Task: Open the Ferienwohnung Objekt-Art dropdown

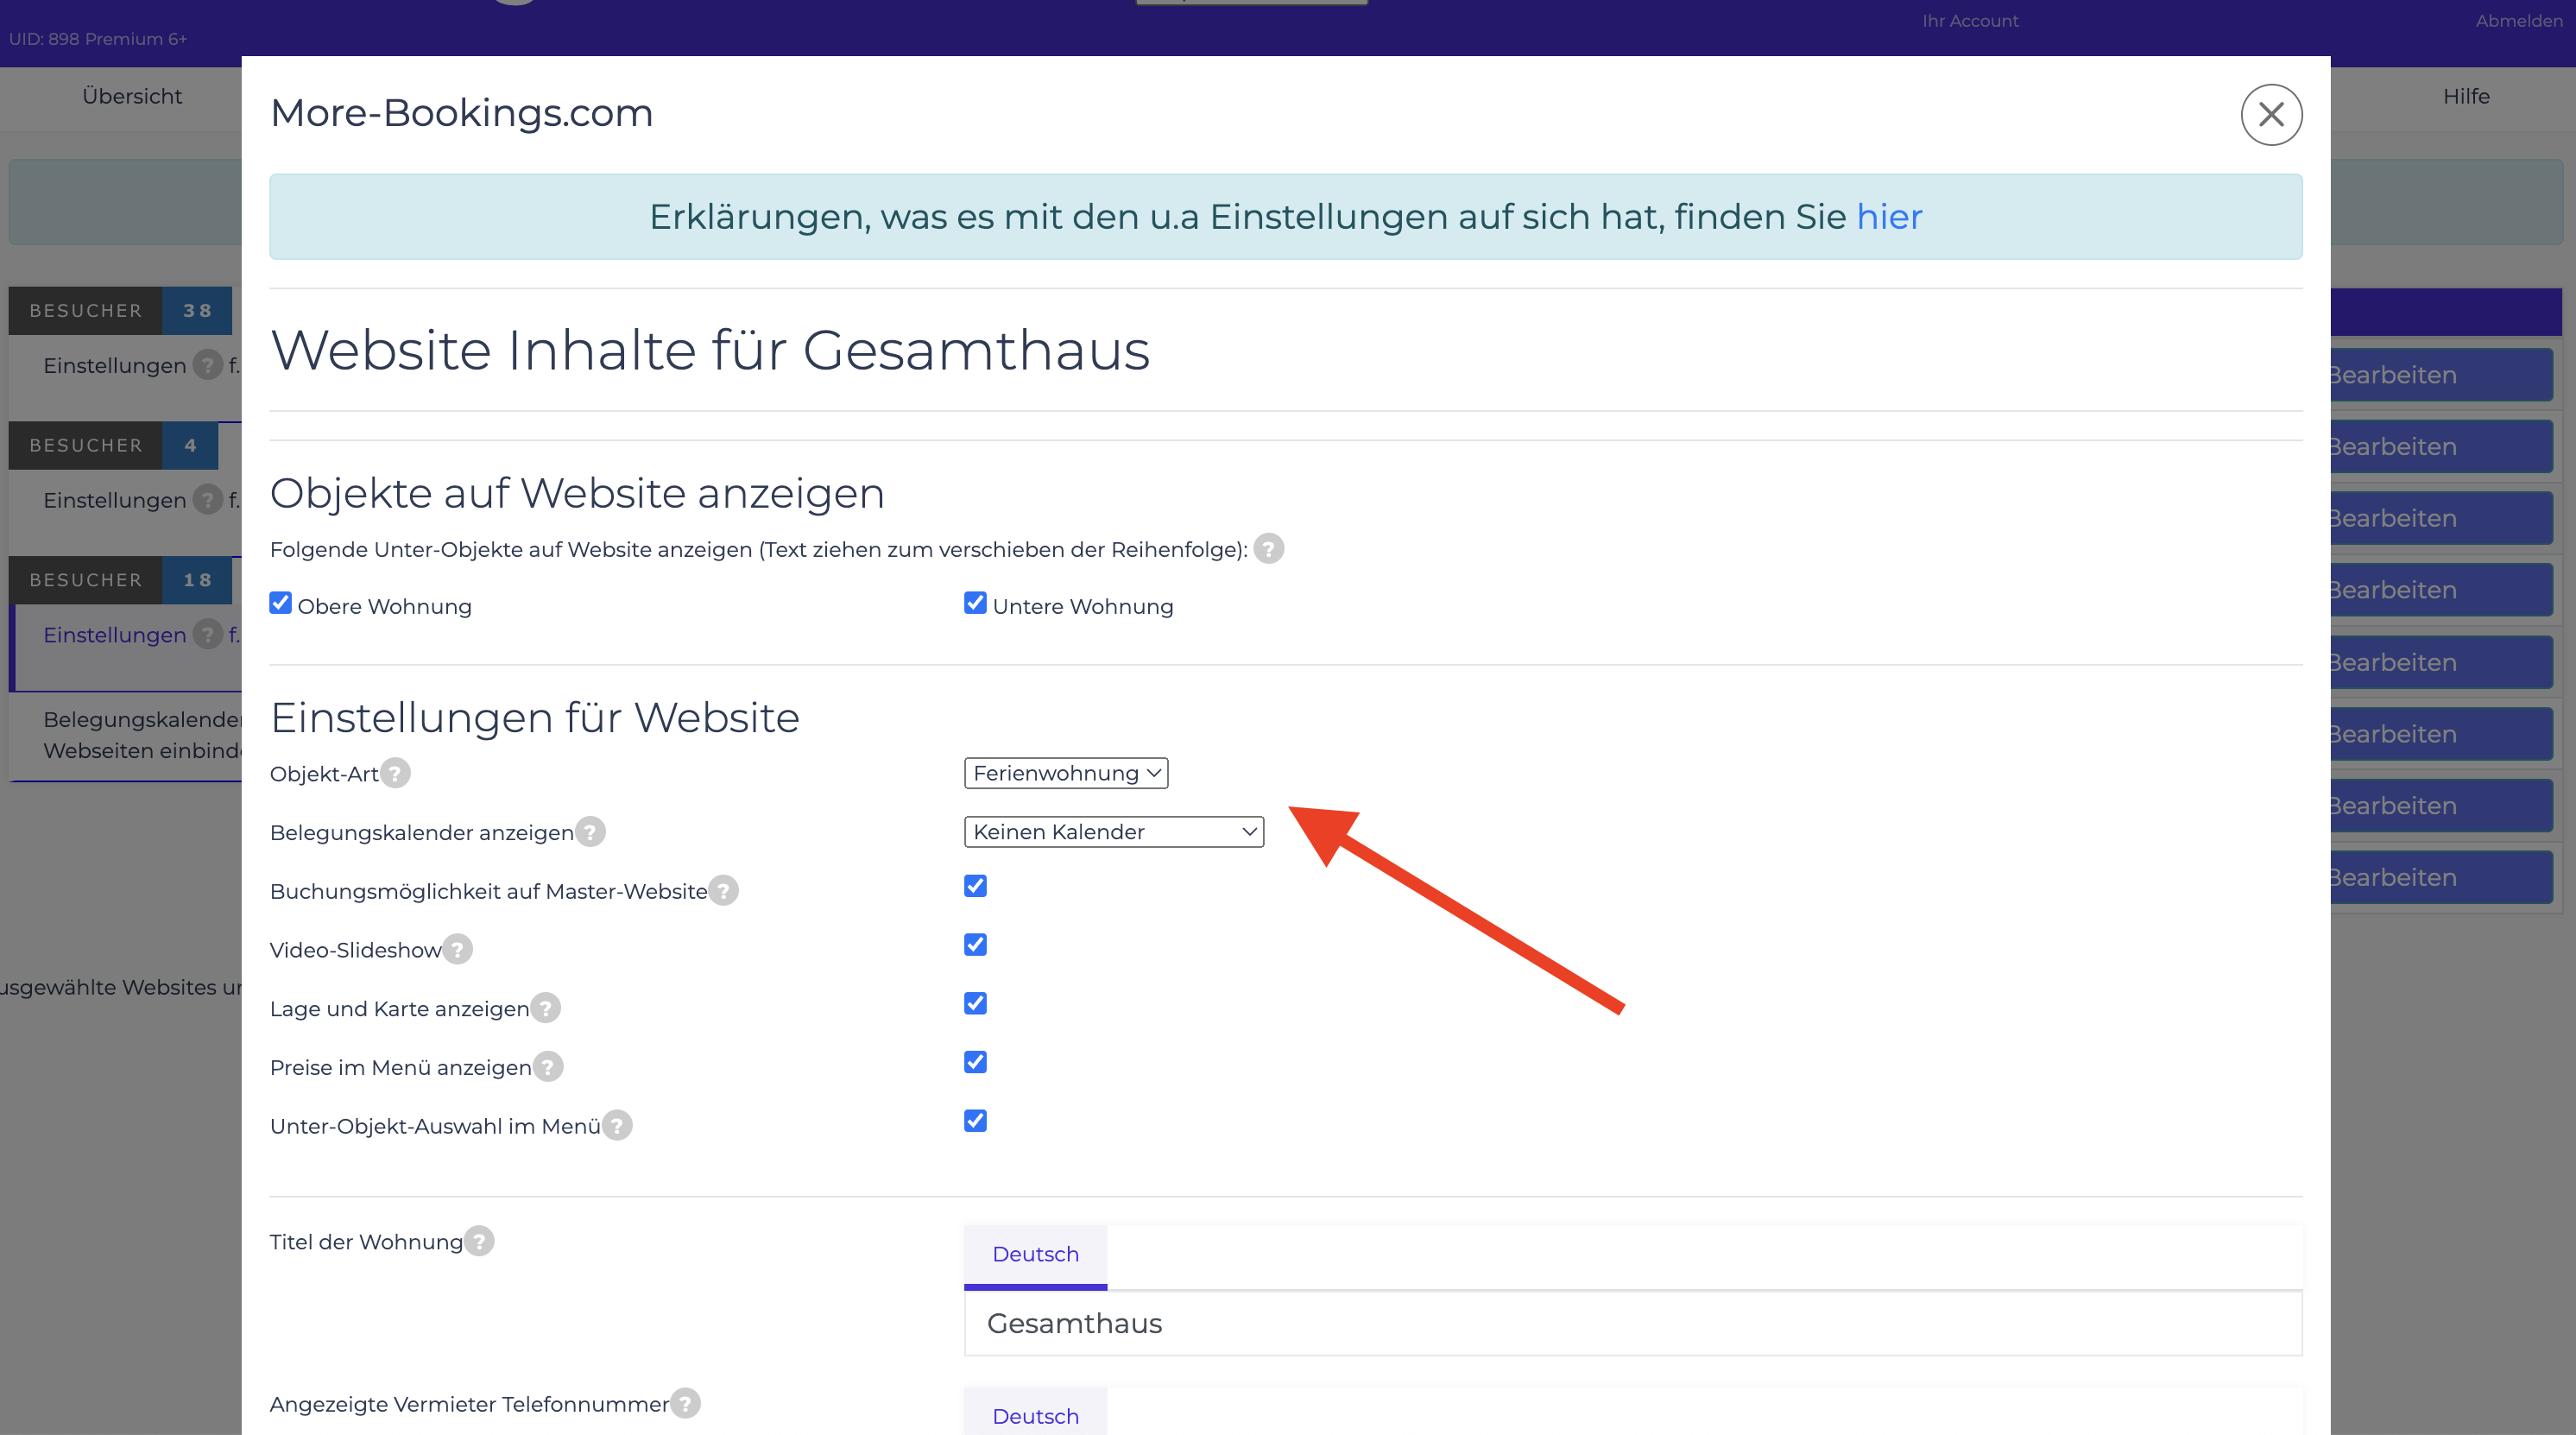Action: pos(1066,773)
